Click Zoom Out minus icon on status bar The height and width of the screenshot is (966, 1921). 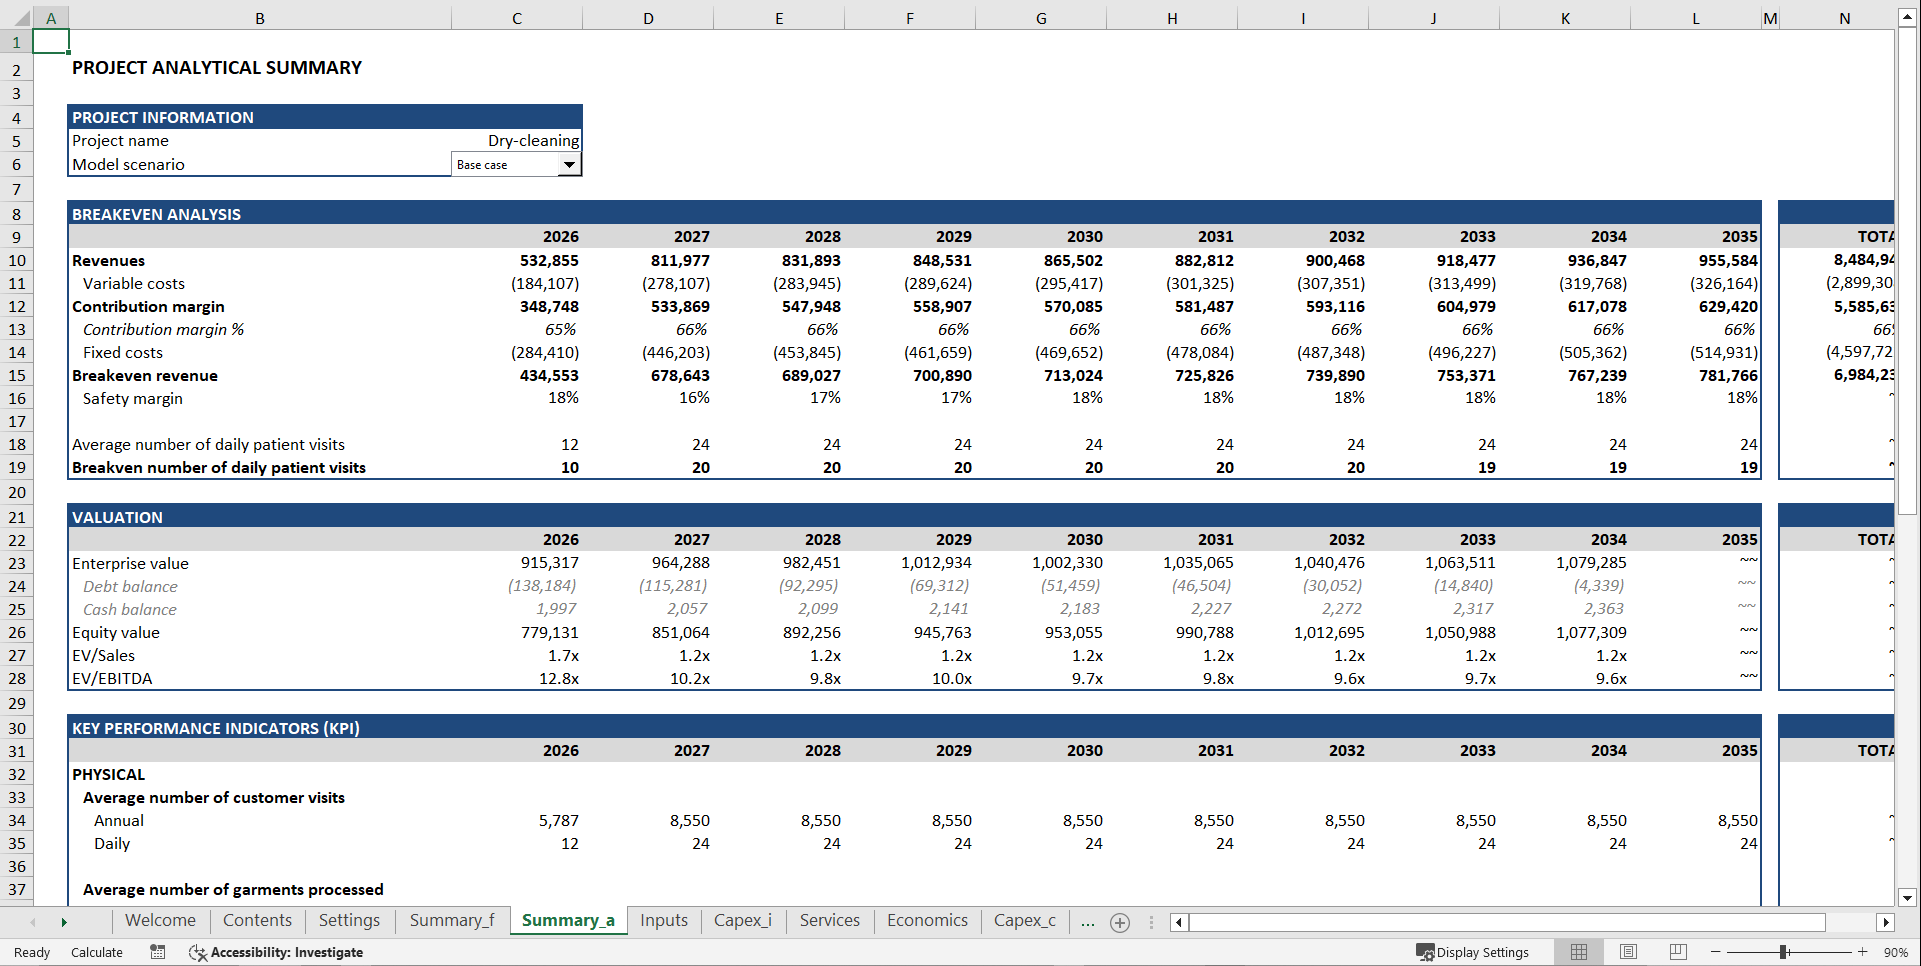(1714, 952)
